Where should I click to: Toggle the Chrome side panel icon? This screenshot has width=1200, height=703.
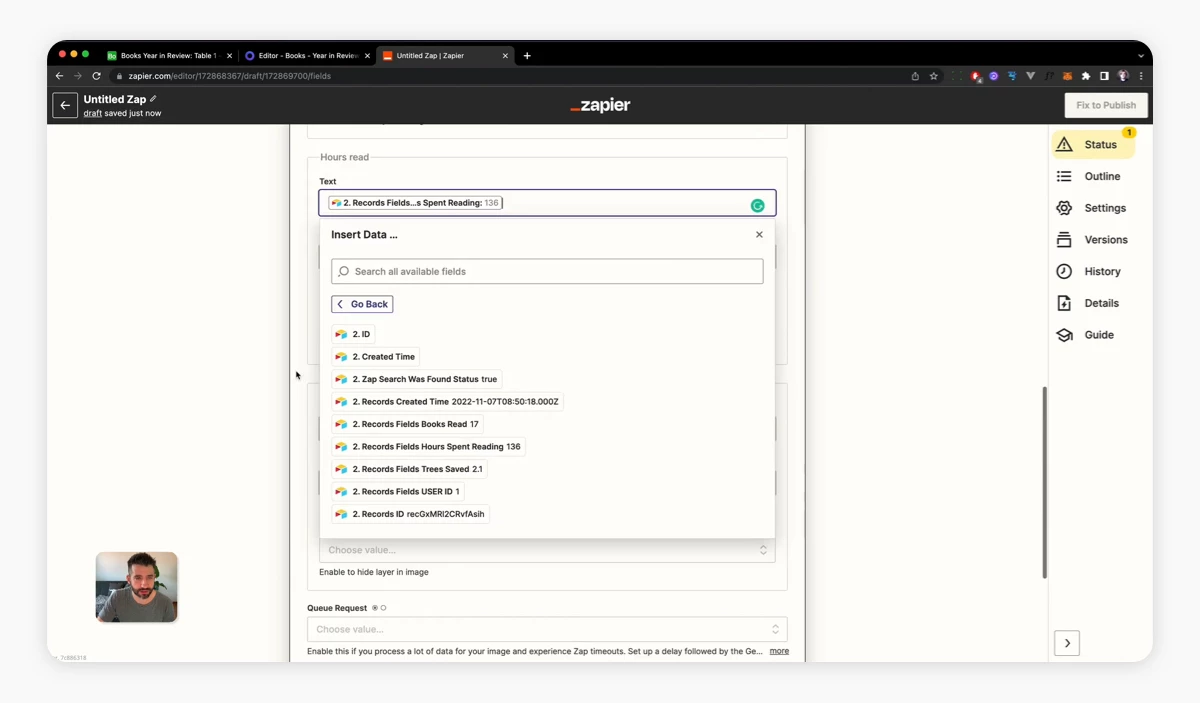(x=1104, y=76)
